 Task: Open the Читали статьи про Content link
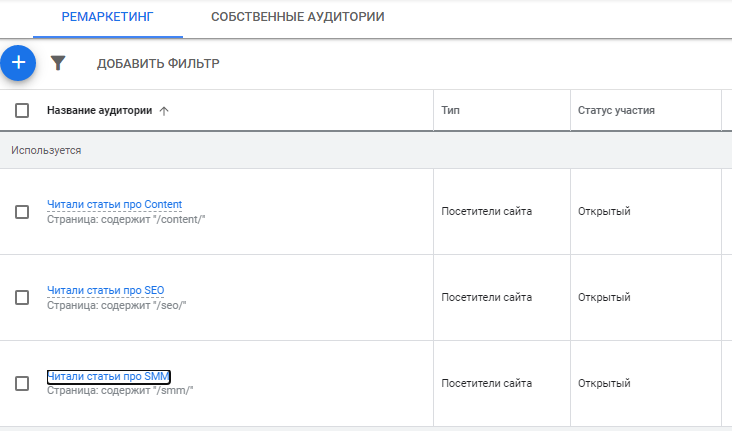[x=114, y=205]
